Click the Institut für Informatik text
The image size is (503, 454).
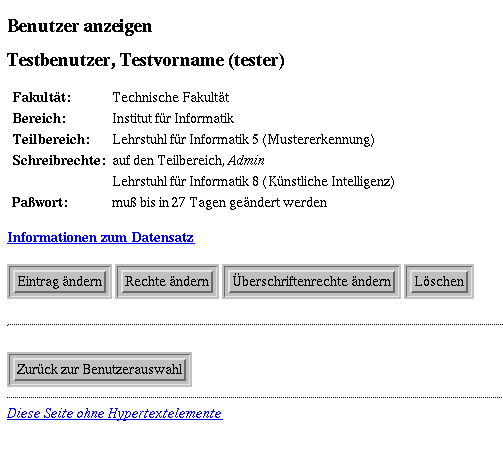[x=173, y=119]
